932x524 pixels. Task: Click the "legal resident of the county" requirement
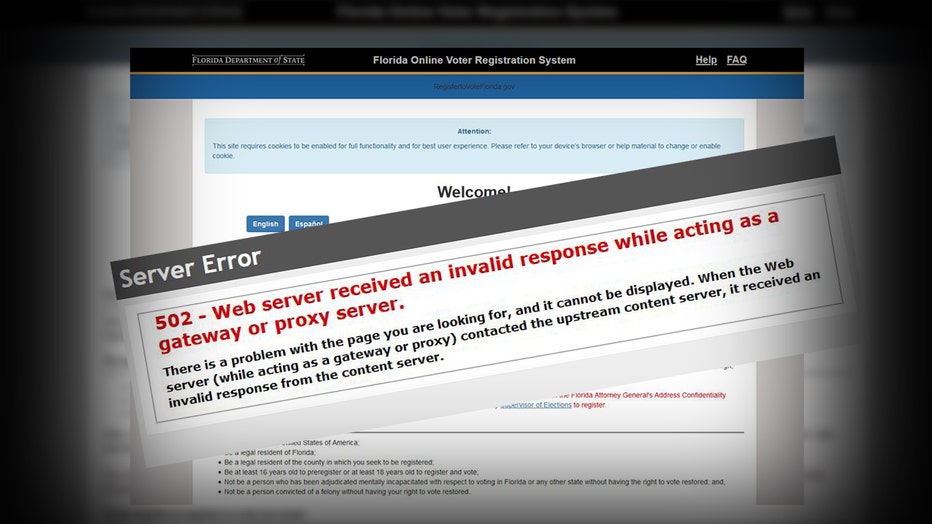[x=329, y=462]
